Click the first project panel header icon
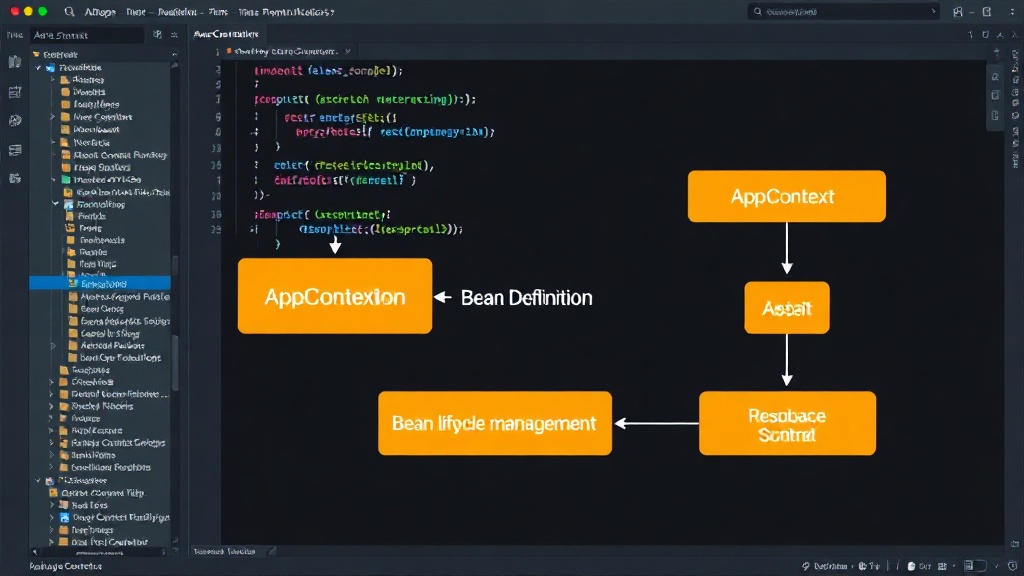The image size is (1024, 576). coord(157,35)
